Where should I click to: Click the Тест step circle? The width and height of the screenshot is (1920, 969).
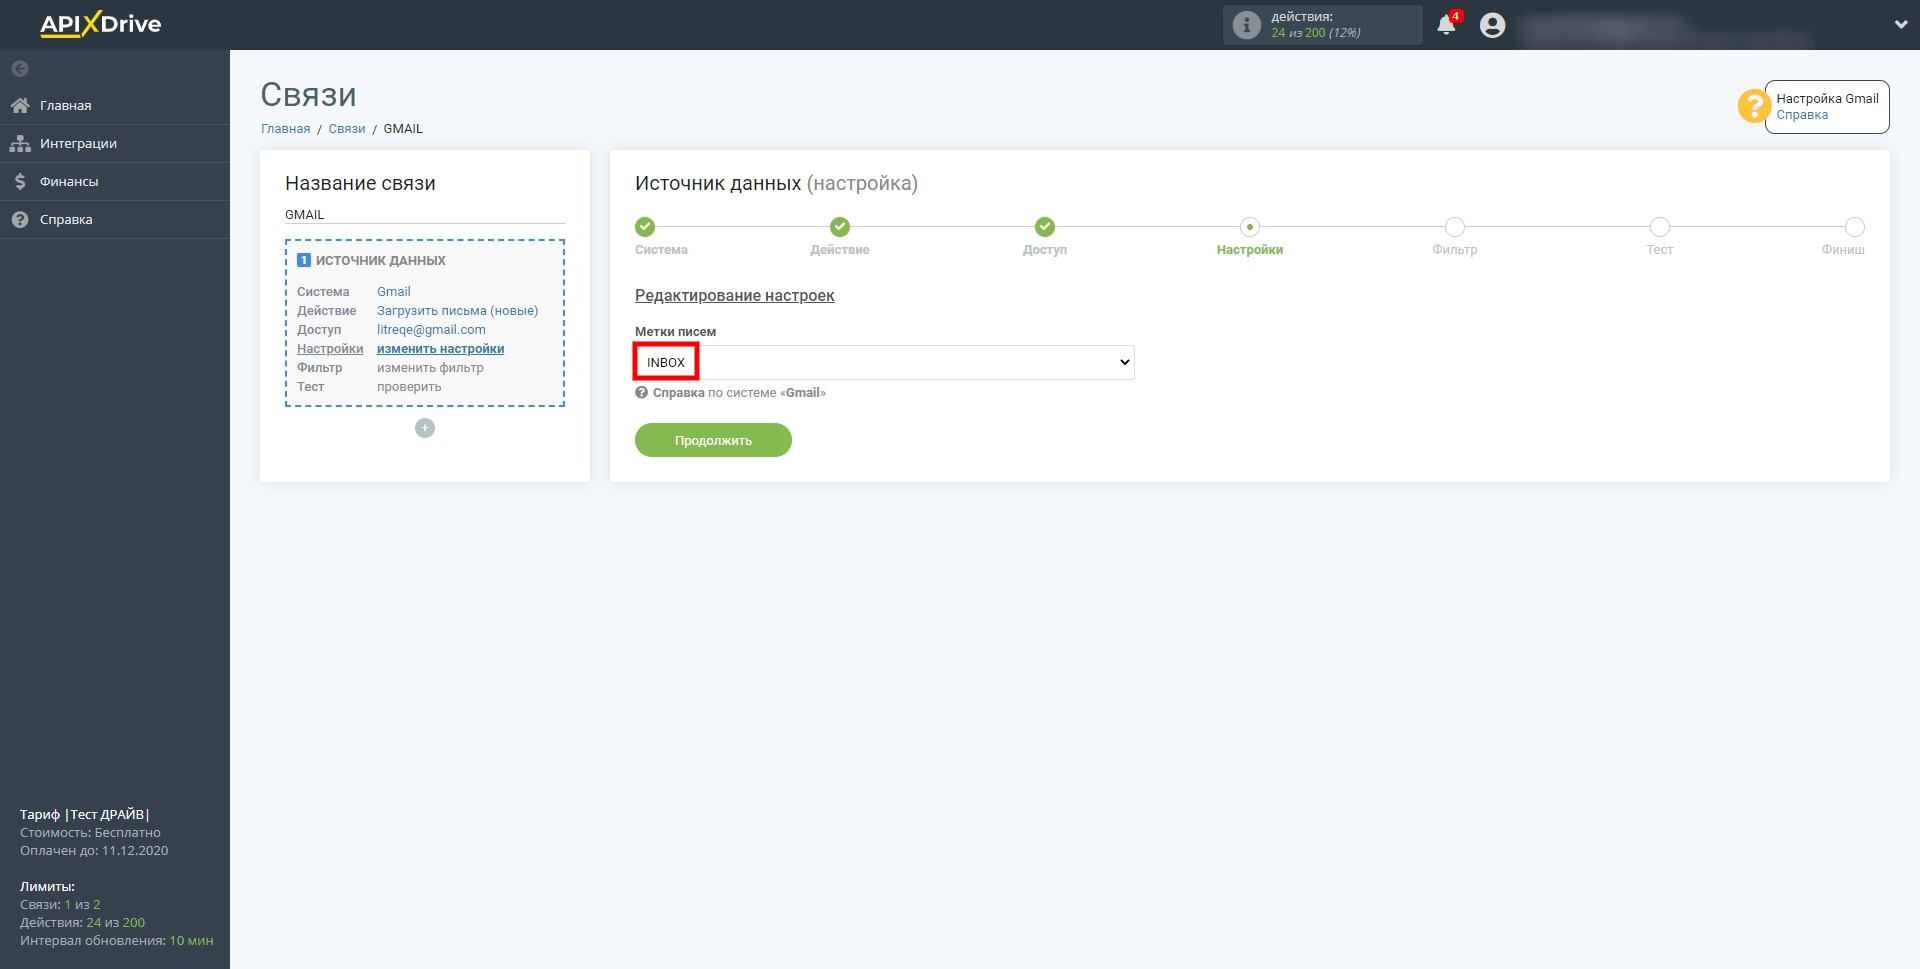[1660, 227]
